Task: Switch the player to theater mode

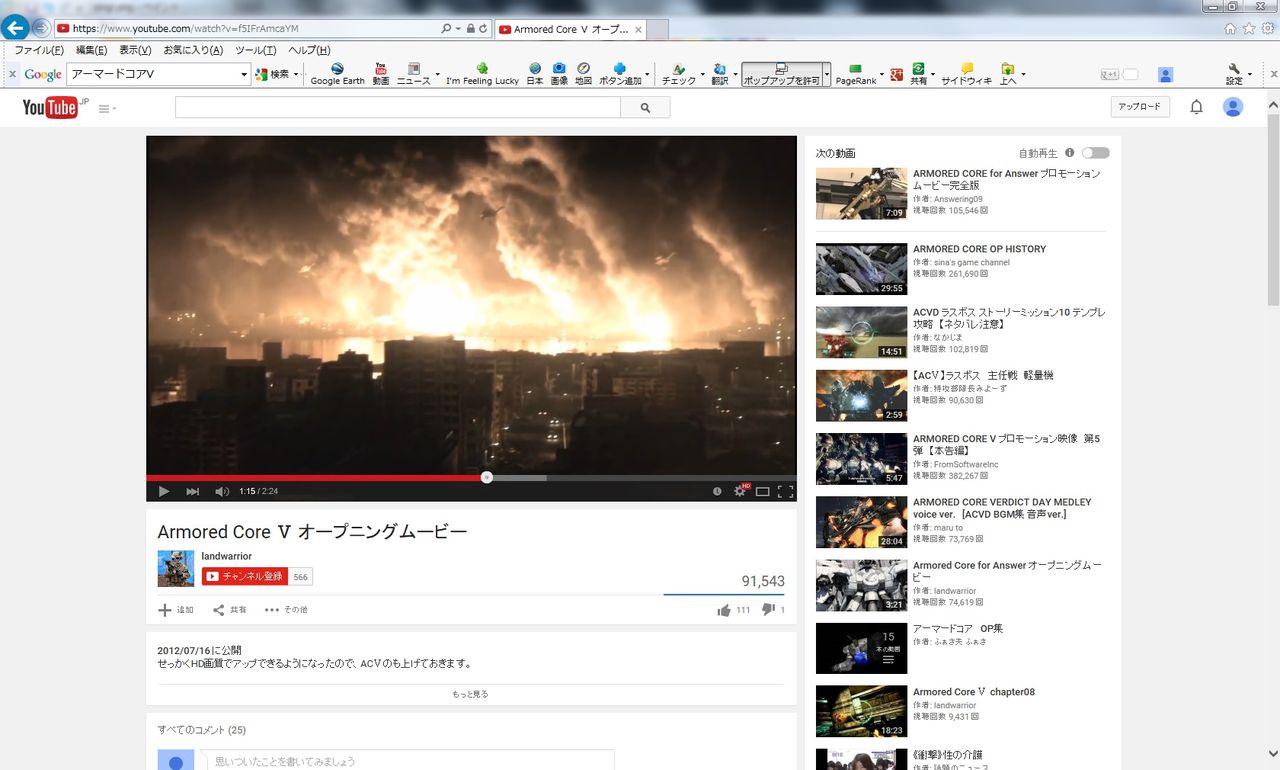Action: click(763, 491)
